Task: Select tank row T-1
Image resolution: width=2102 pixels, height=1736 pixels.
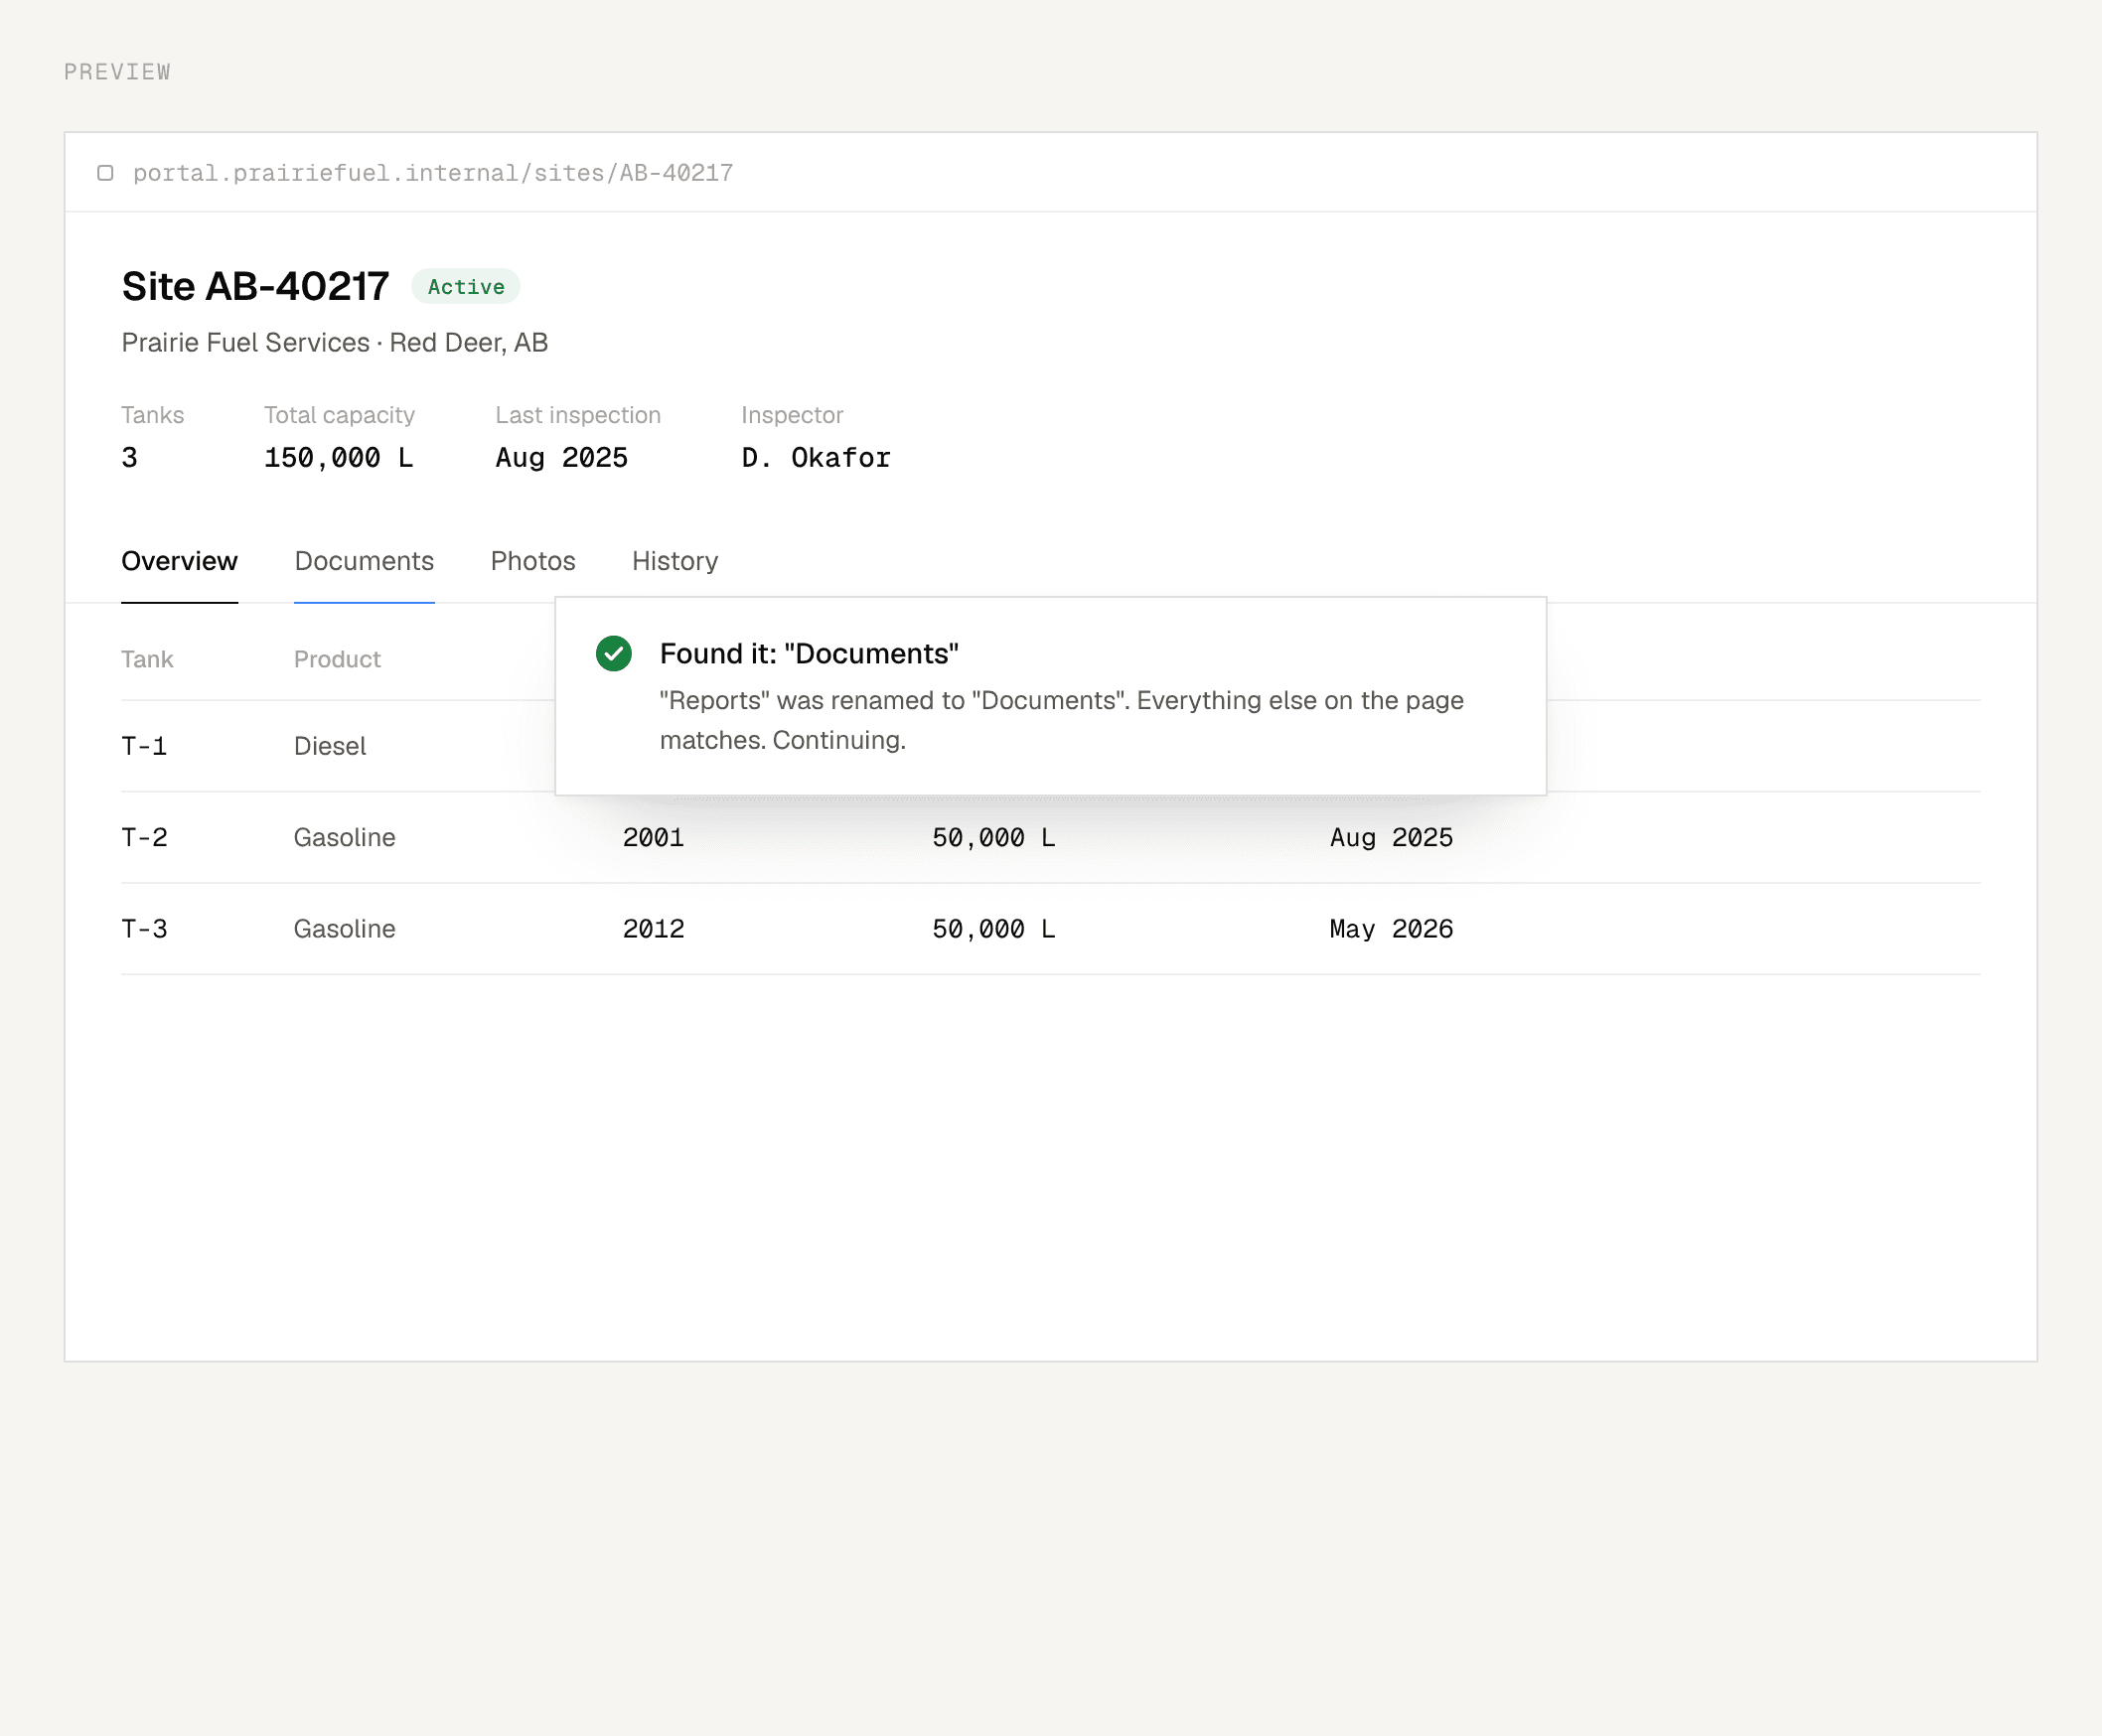Action: (x=1050, y=746)
